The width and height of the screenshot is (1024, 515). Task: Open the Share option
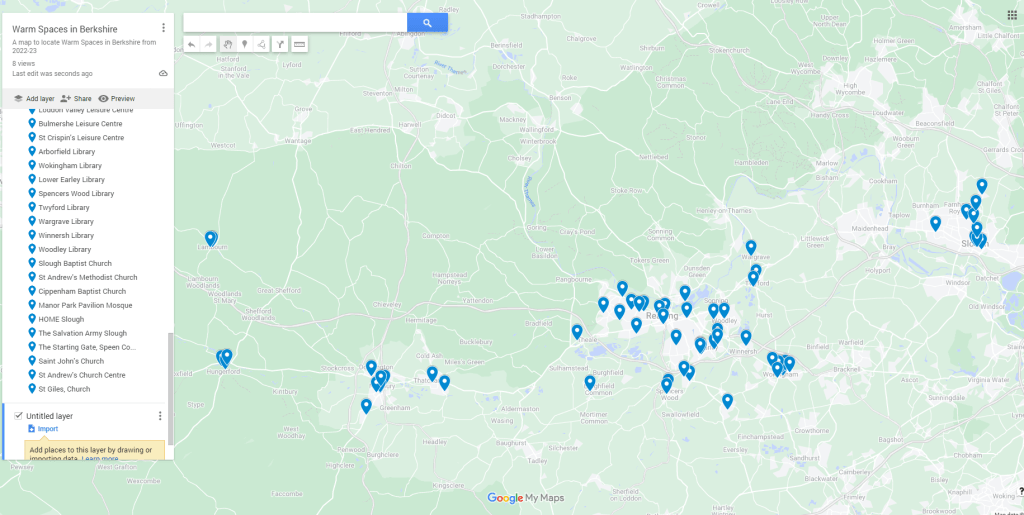point(75,99)
